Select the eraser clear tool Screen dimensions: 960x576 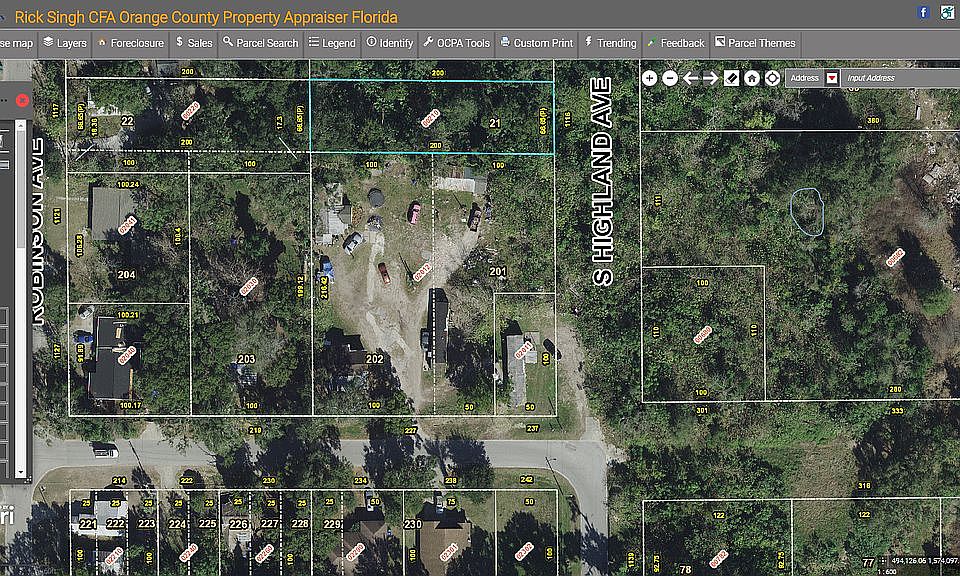click(x=732, y=78)
